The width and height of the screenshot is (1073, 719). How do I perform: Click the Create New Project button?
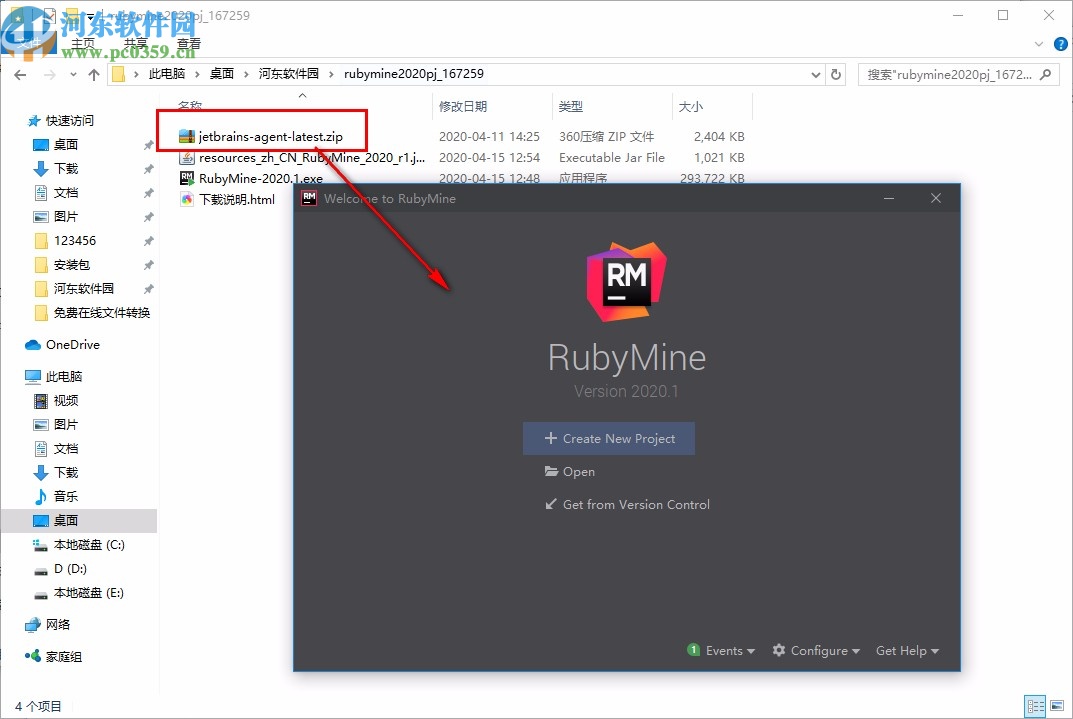point(608,438)
